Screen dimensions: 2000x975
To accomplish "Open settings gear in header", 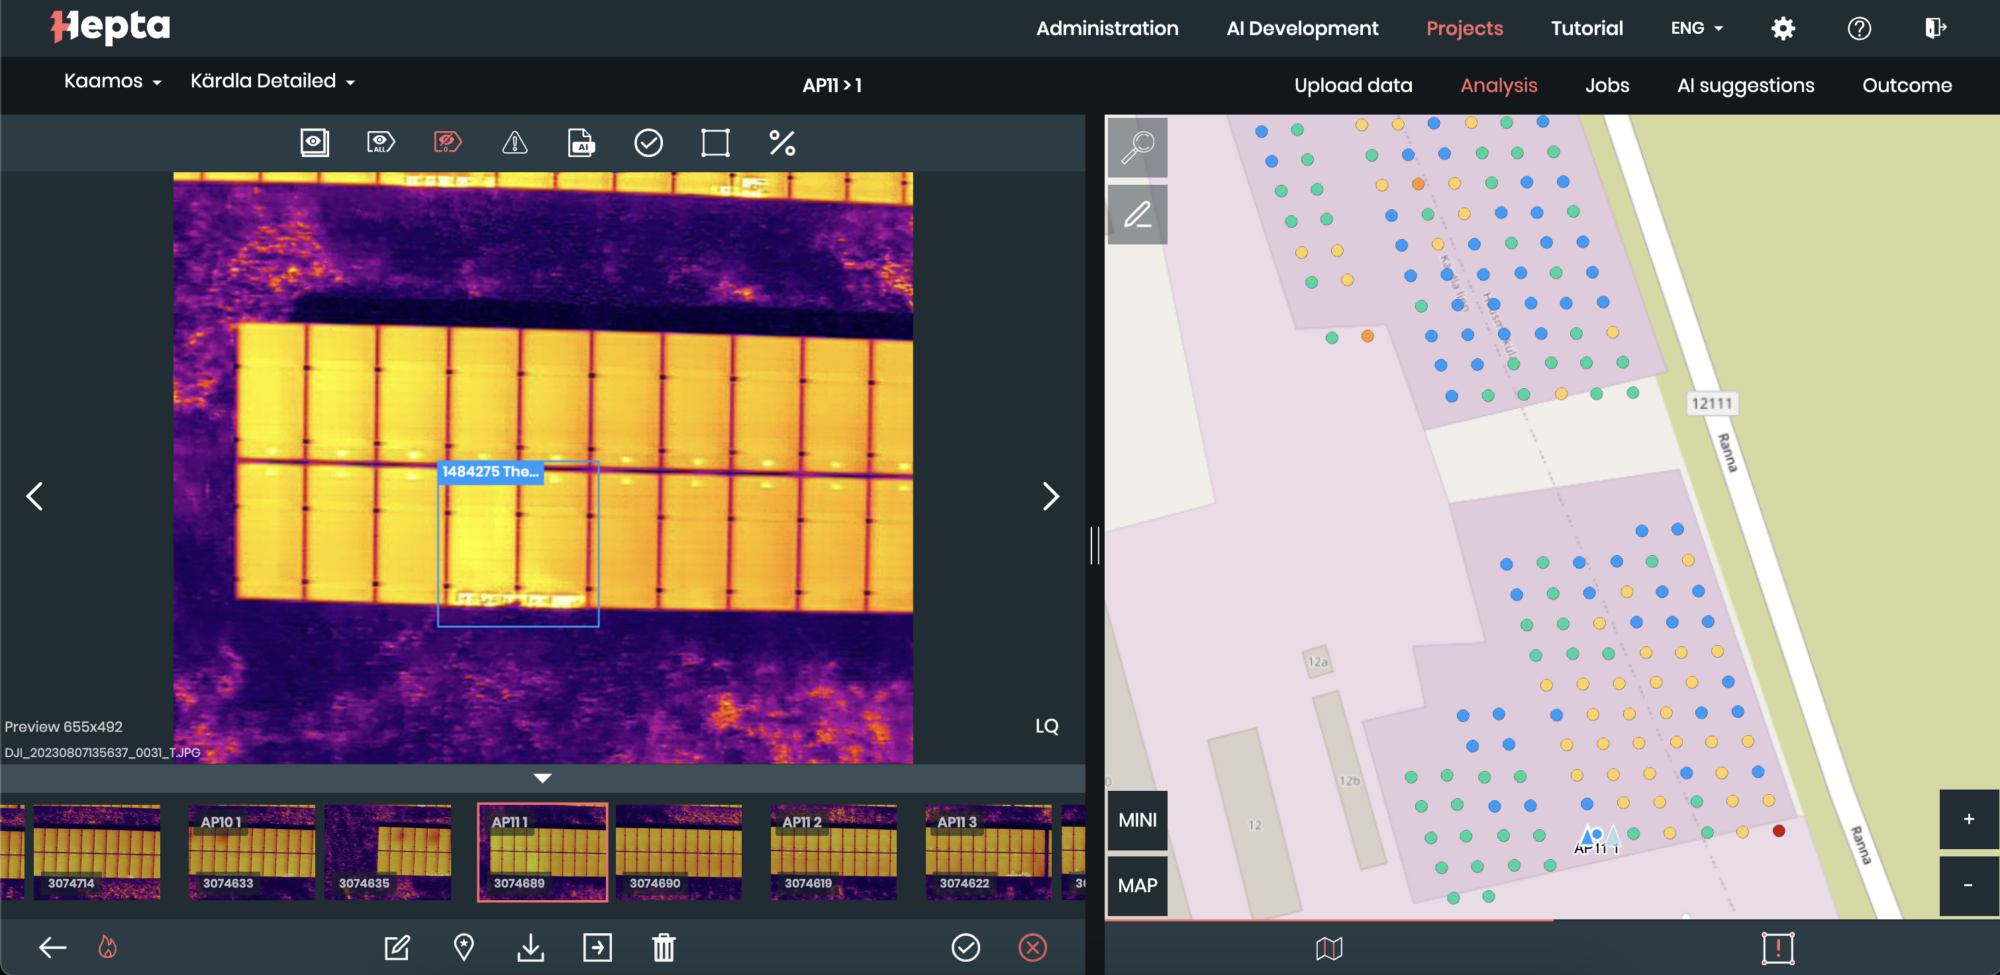I will pyautogui.click(x=1783, y=28).
